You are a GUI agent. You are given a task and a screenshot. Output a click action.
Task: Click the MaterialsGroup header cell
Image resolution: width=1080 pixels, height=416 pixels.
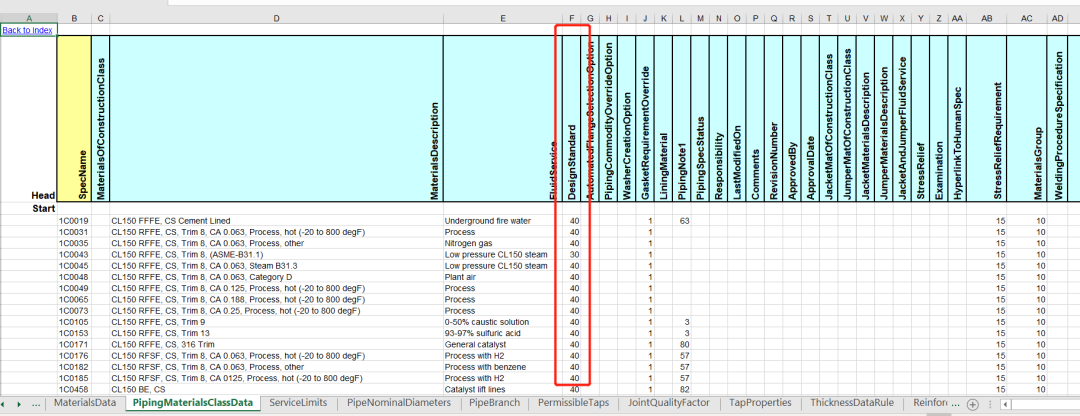[1026, 118]
